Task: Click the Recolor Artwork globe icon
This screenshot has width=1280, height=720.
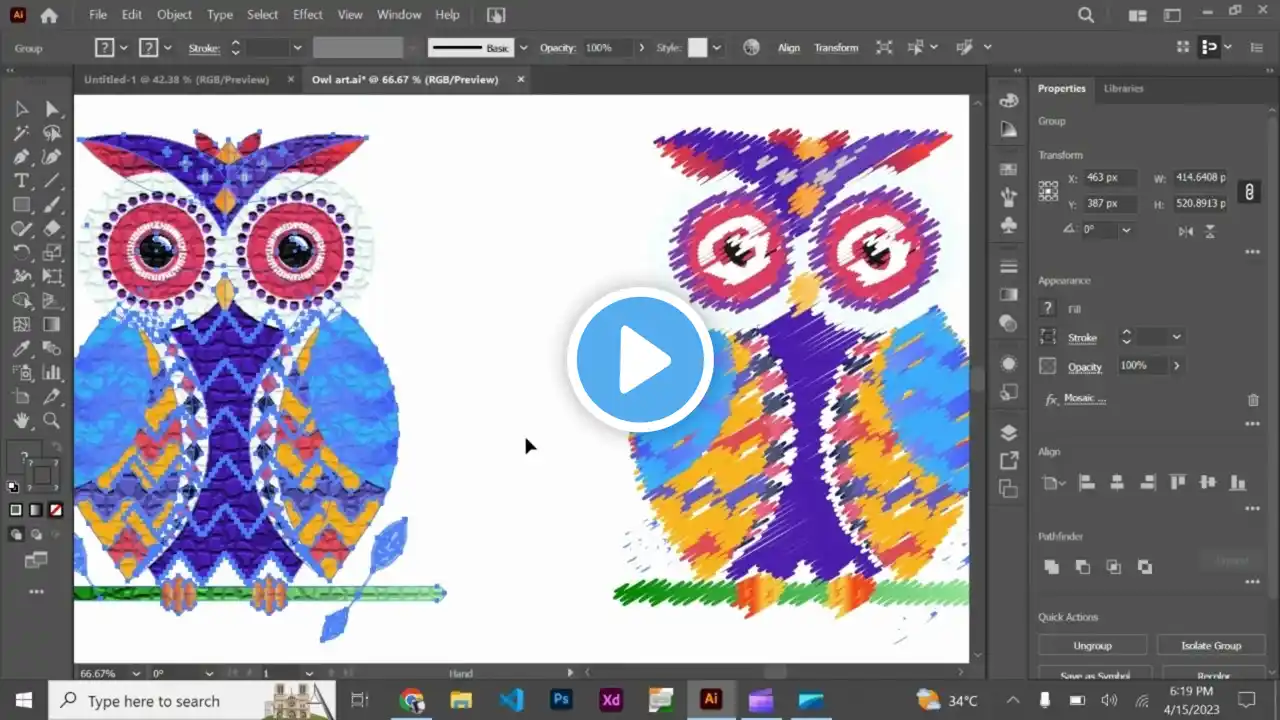Action: pos(752,47)
